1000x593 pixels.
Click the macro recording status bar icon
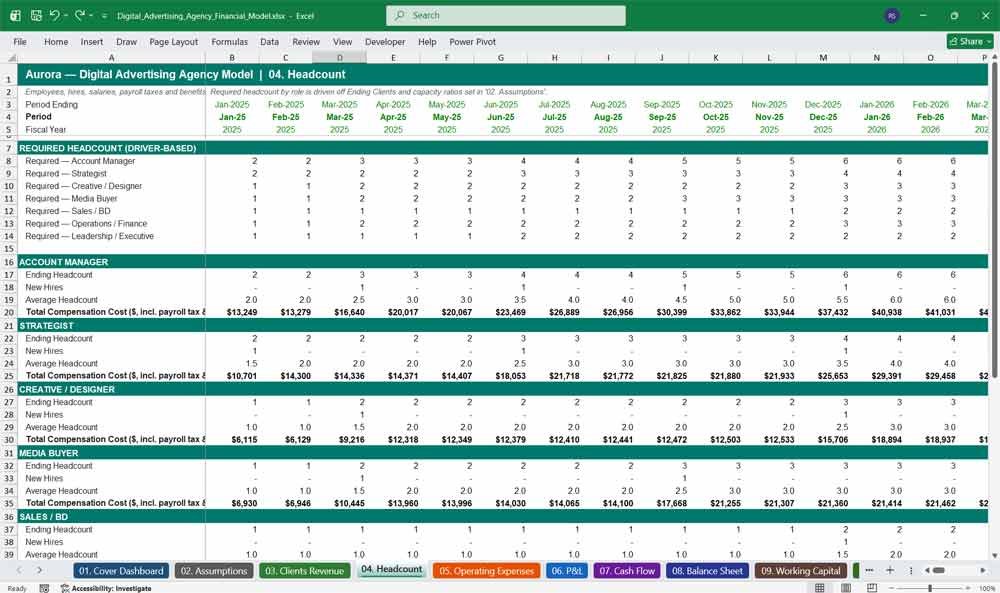point(44,588)
